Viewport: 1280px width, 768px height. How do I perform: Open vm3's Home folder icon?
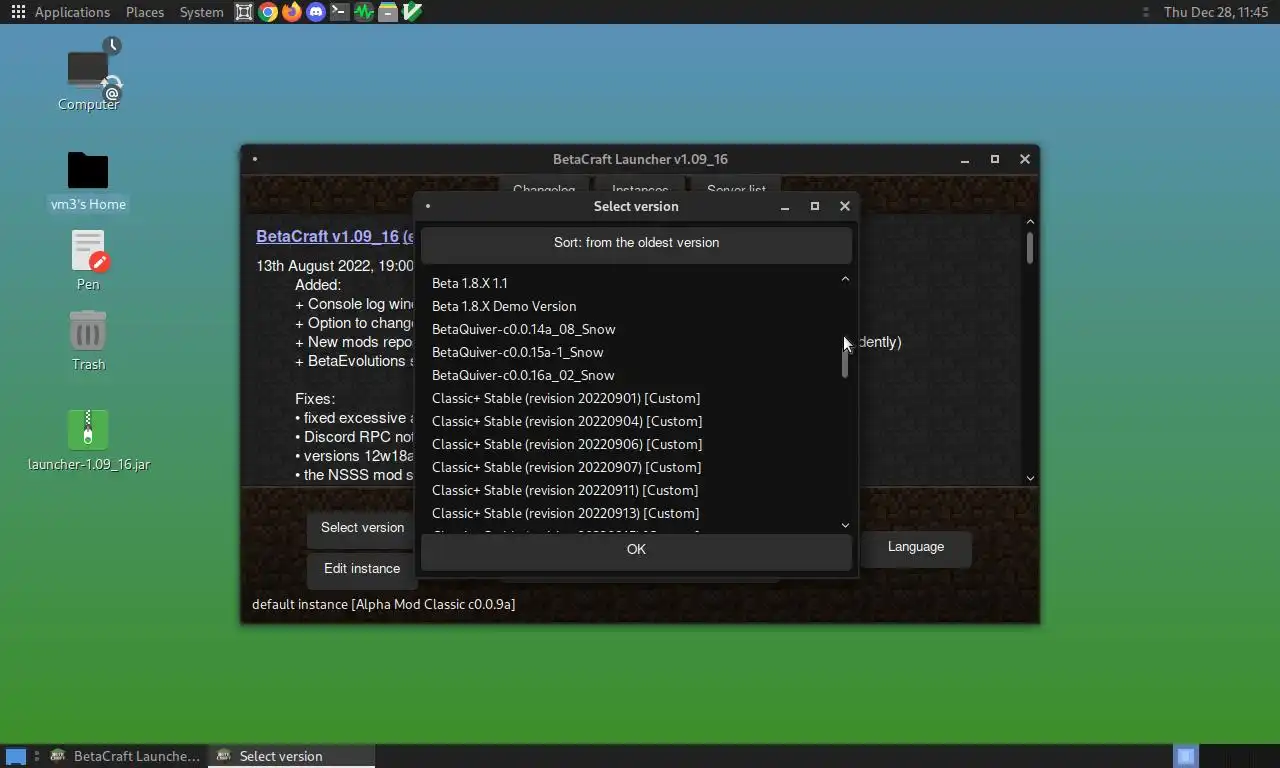(88, 171)
